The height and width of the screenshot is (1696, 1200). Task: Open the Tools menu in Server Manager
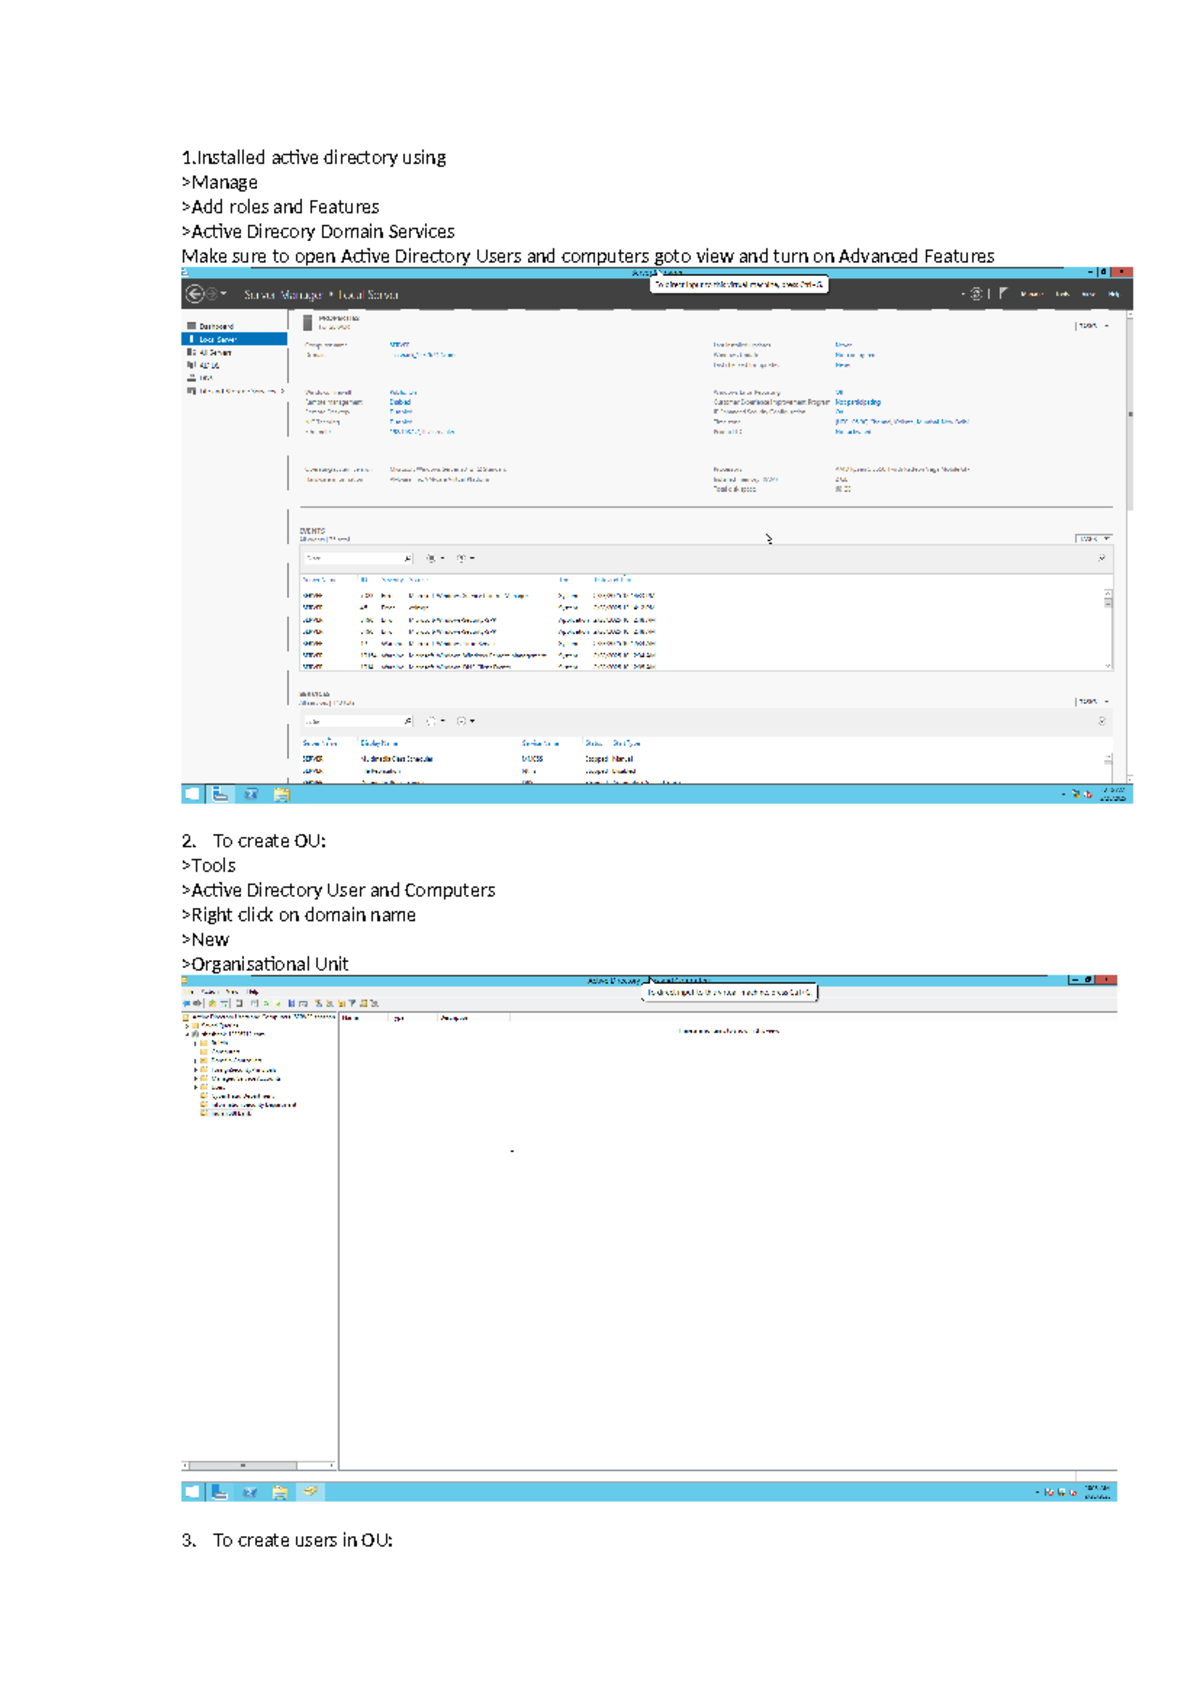pyautogui.click(x=1062, y=294)
